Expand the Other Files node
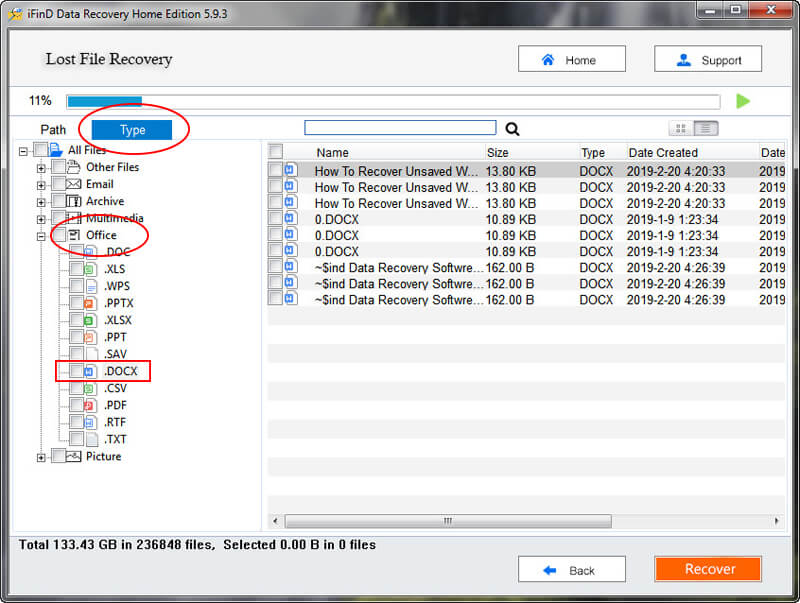This screenshot has height=603, width=800. coord(41,168)
